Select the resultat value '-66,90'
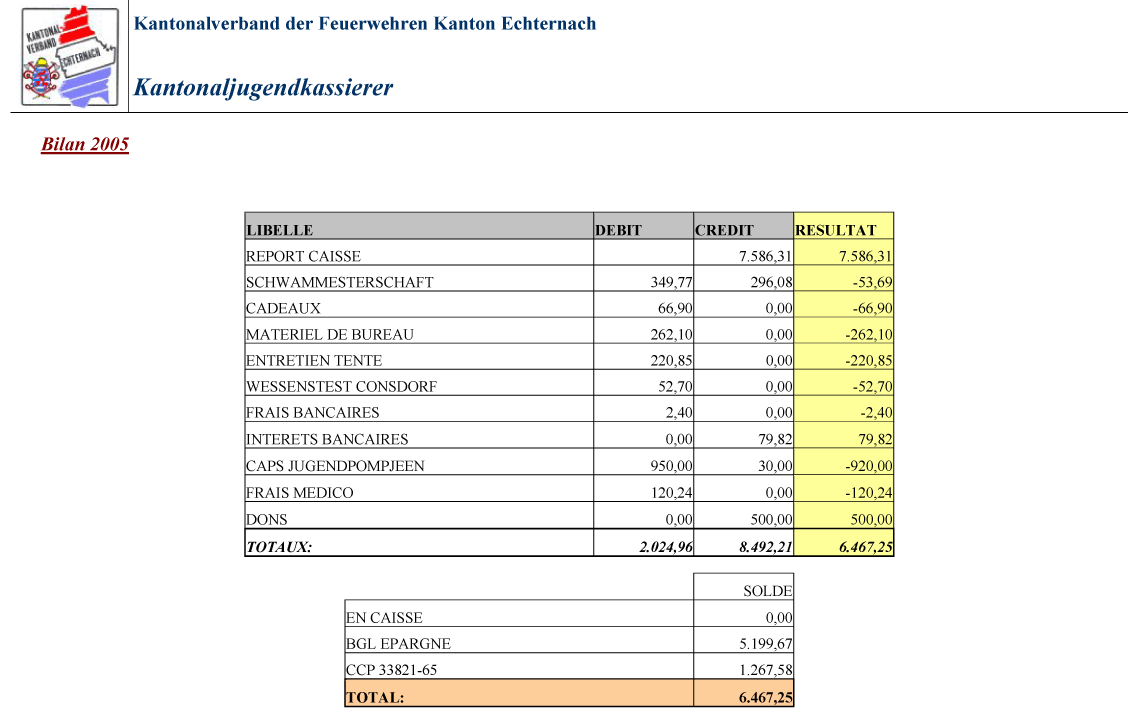Screen dimensions: 1128x727 [x=873, y=308]
